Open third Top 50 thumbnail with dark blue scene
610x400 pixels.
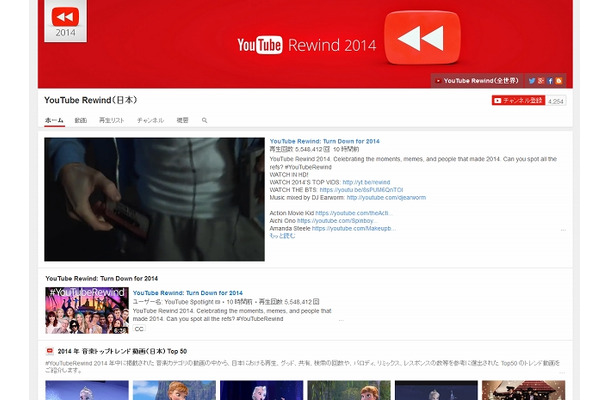[261, 390]
